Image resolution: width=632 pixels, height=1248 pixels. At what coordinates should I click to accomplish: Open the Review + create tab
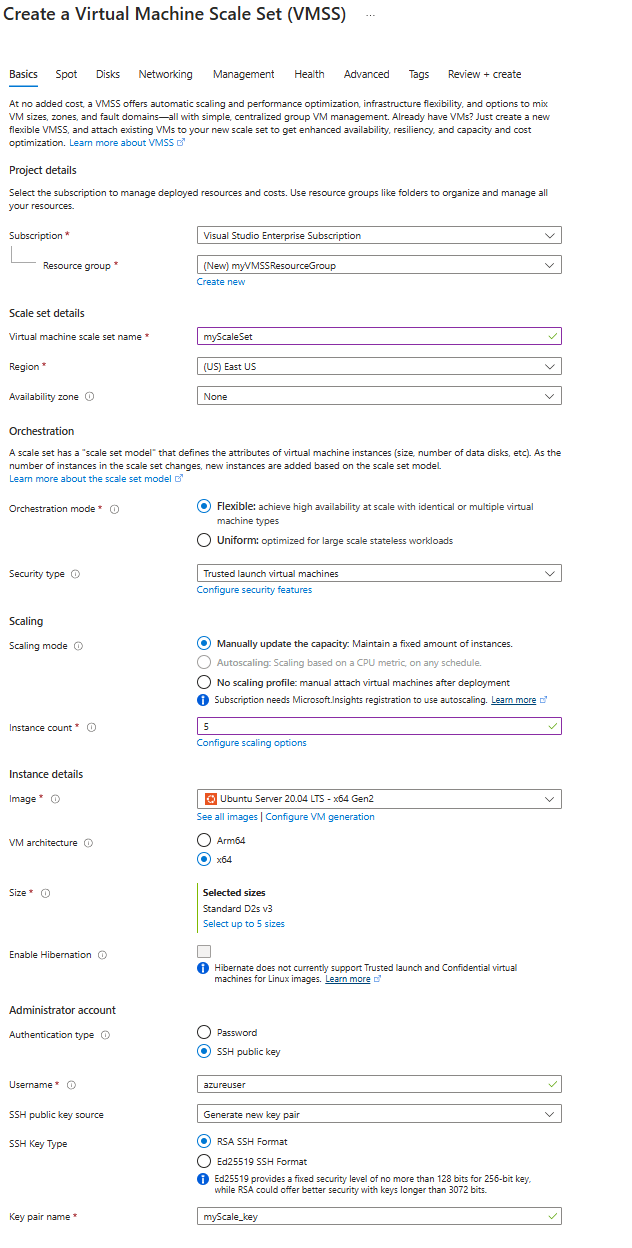[484, 74]
